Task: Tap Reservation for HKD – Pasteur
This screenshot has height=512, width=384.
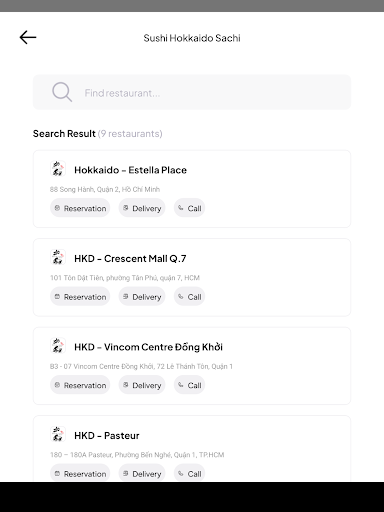Action: 80,473
